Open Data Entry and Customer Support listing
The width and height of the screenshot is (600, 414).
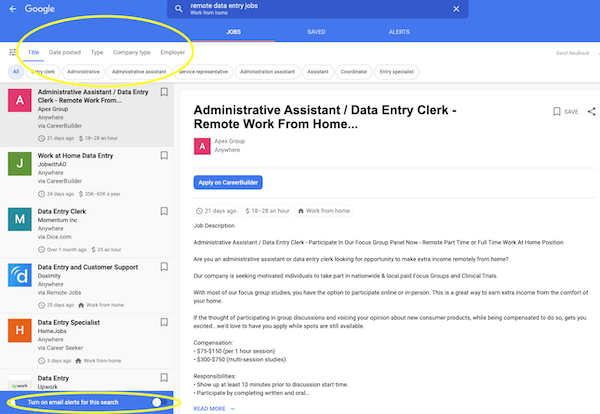(86, 286)
